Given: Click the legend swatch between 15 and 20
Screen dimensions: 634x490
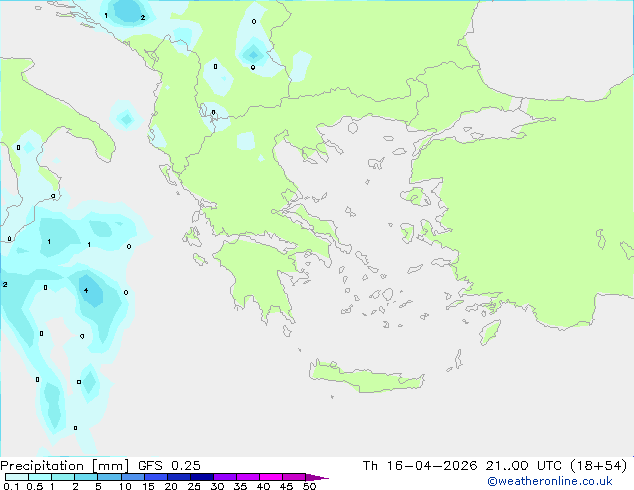Looking at the screenshot, I should click(x=155, y=477).
